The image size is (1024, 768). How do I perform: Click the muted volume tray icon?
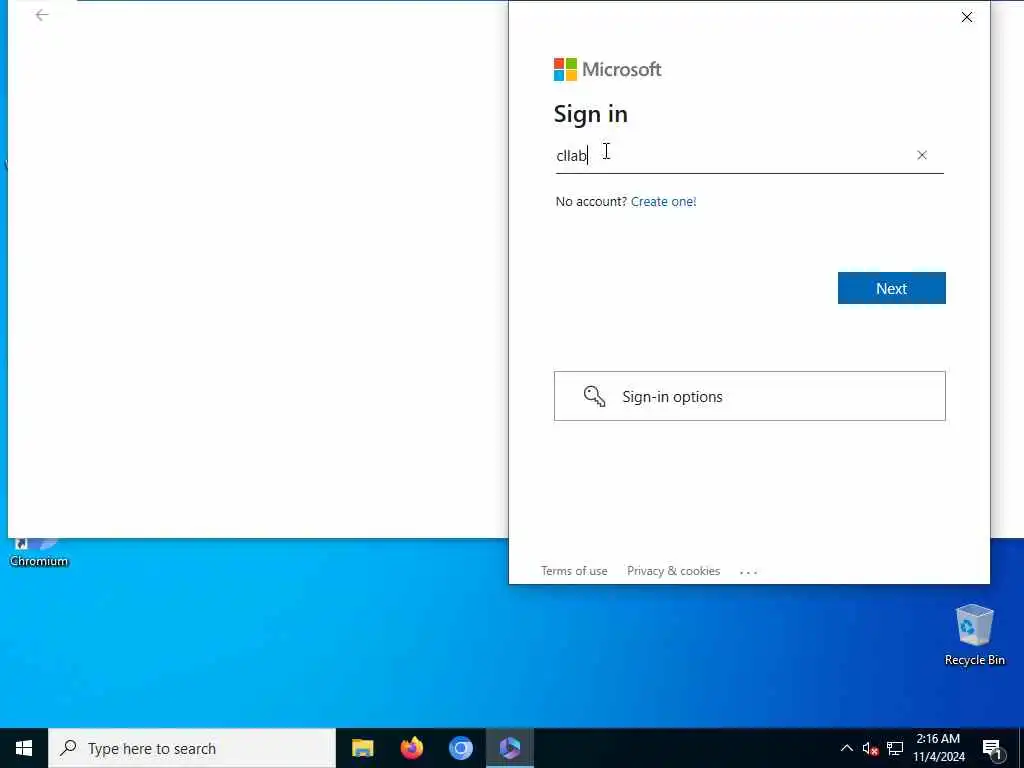click(x=870, y=748)
